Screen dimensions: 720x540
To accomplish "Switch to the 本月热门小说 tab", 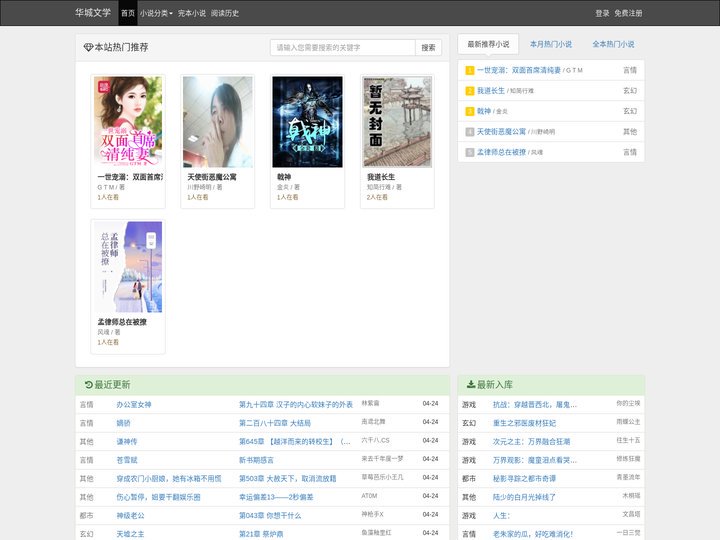I will (551, 44).
